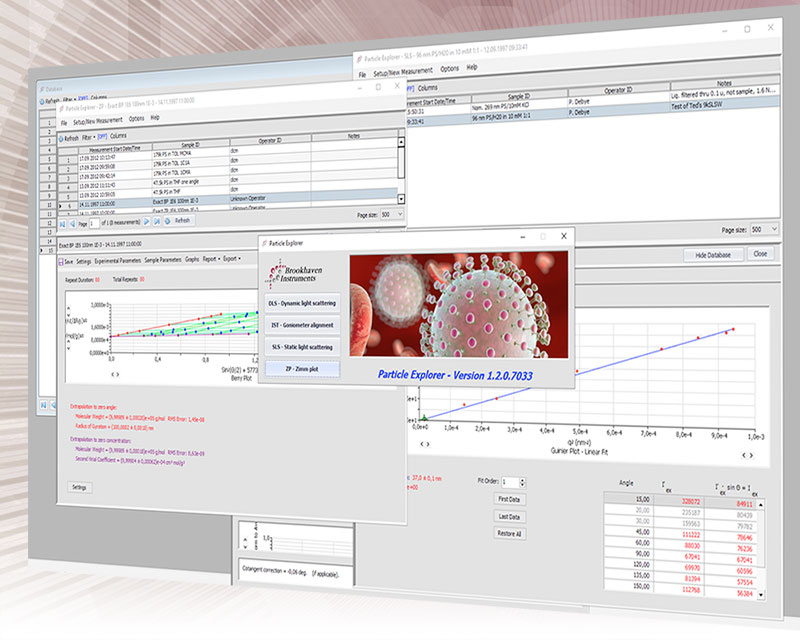The image size is (800, 640).
Task: Click virus splash image in Particle Explorer
Action: tap(459, 305)
